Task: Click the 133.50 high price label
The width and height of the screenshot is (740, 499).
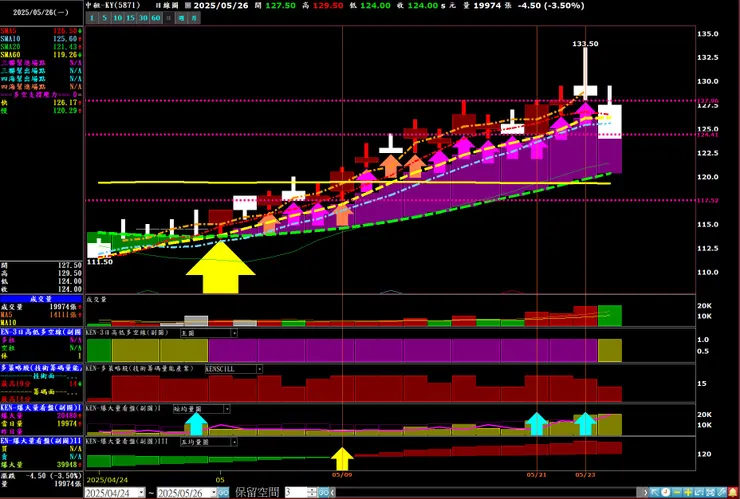Action: [x=585, y=43]
